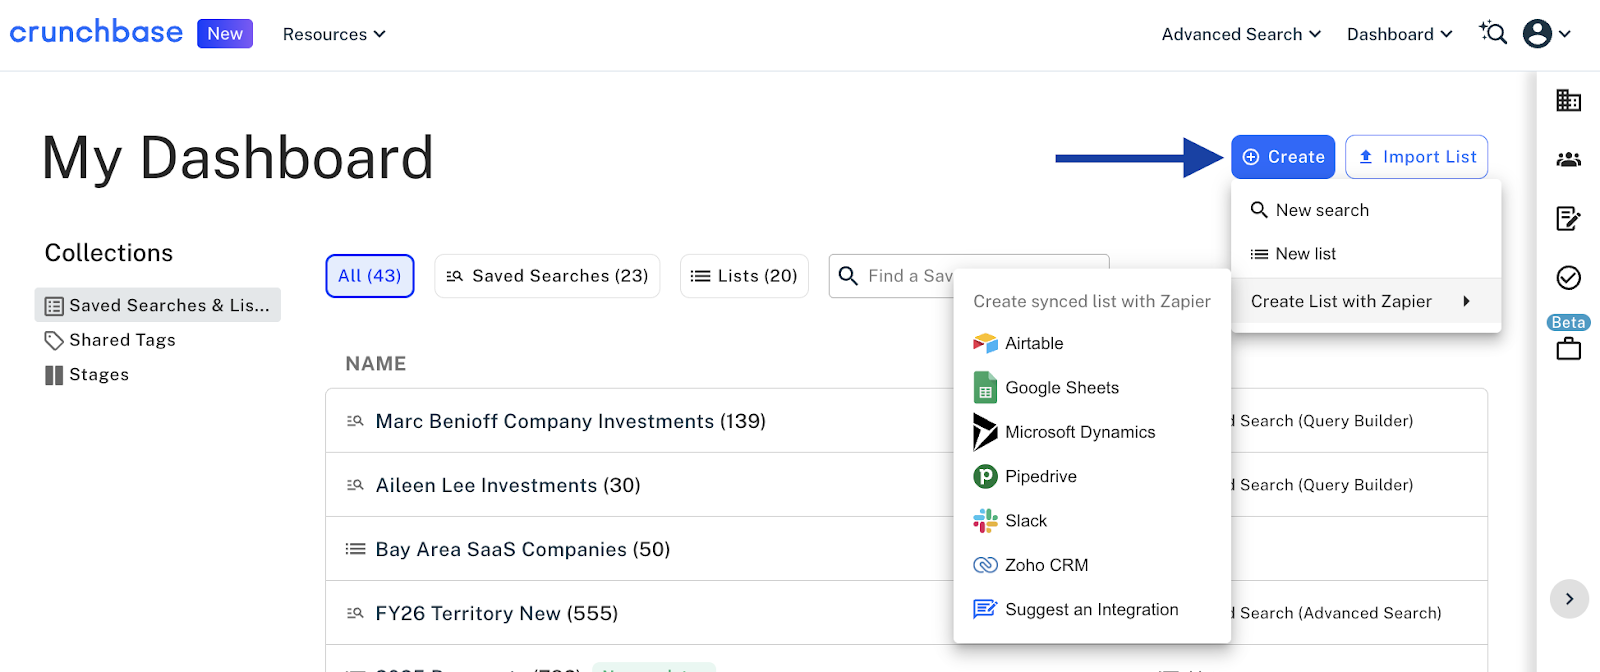Choose Slack in the Zapier submenu

1092,521
